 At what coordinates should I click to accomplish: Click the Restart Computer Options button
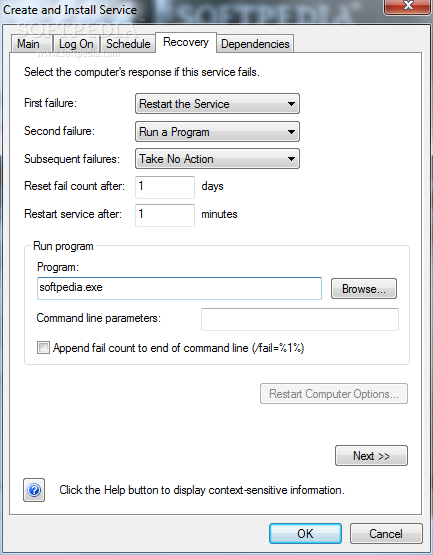click(334, 394)
